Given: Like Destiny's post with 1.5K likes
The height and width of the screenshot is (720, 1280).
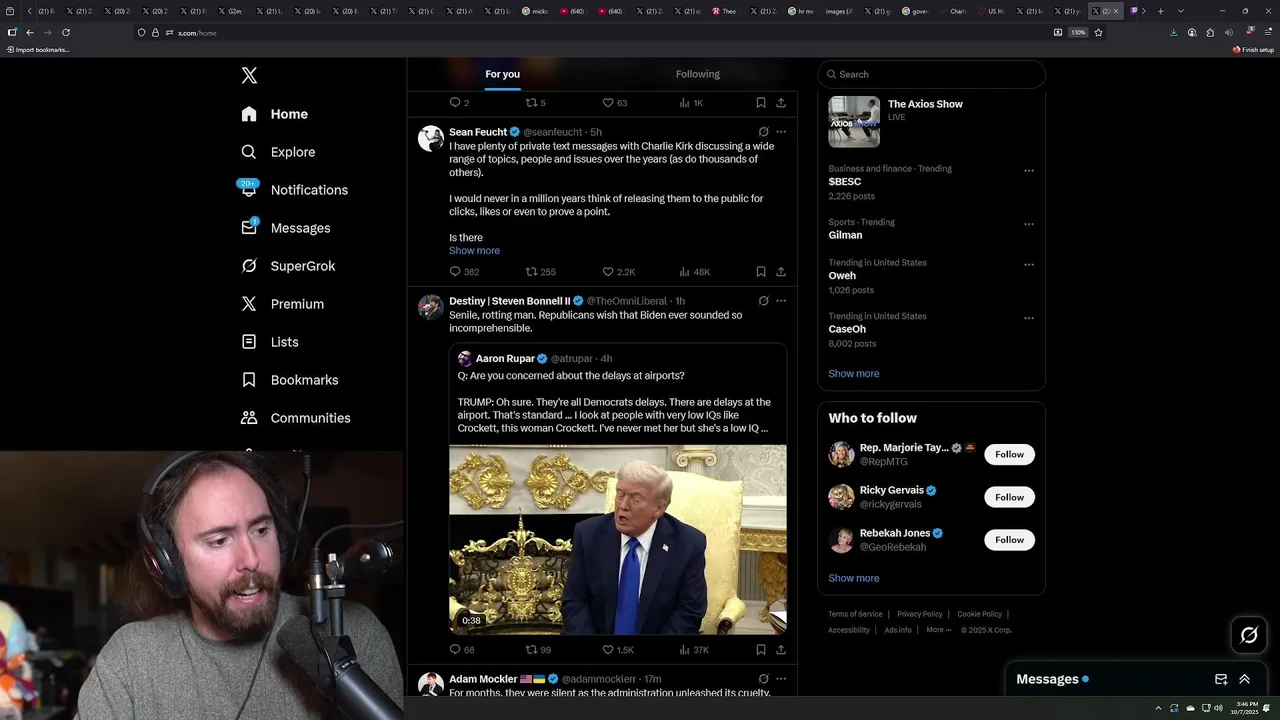Looking at the screenshot, I should 618,650.
